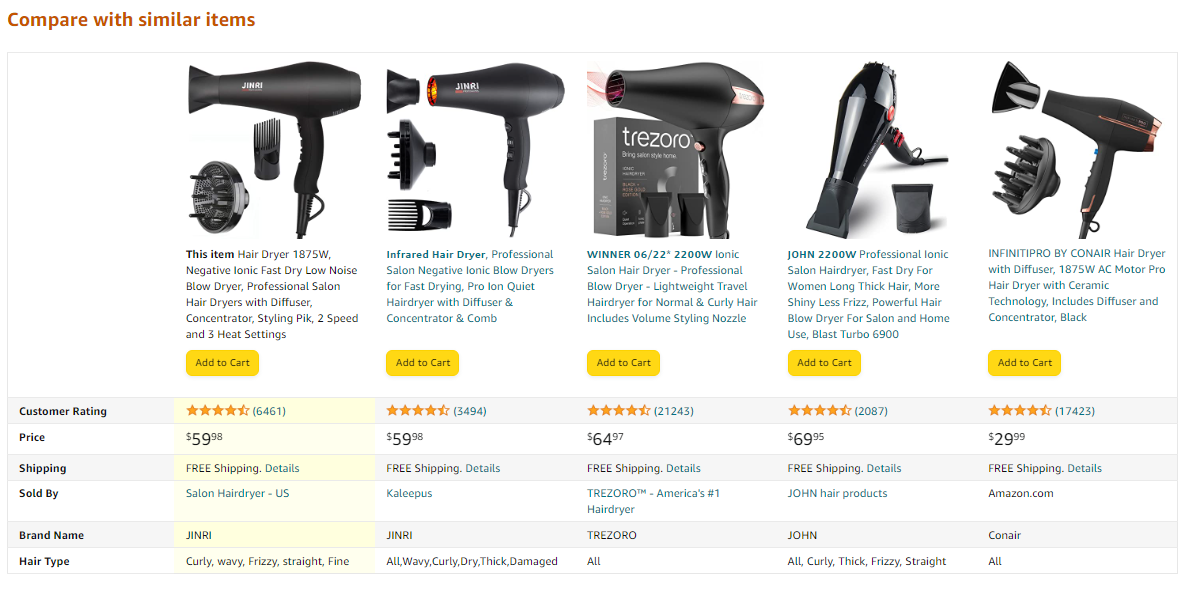The height and width of the screenshot is (596, 1193).
Task: Add the Trezoro 2200W hair dryer to cart
Action: pos(623,363)
